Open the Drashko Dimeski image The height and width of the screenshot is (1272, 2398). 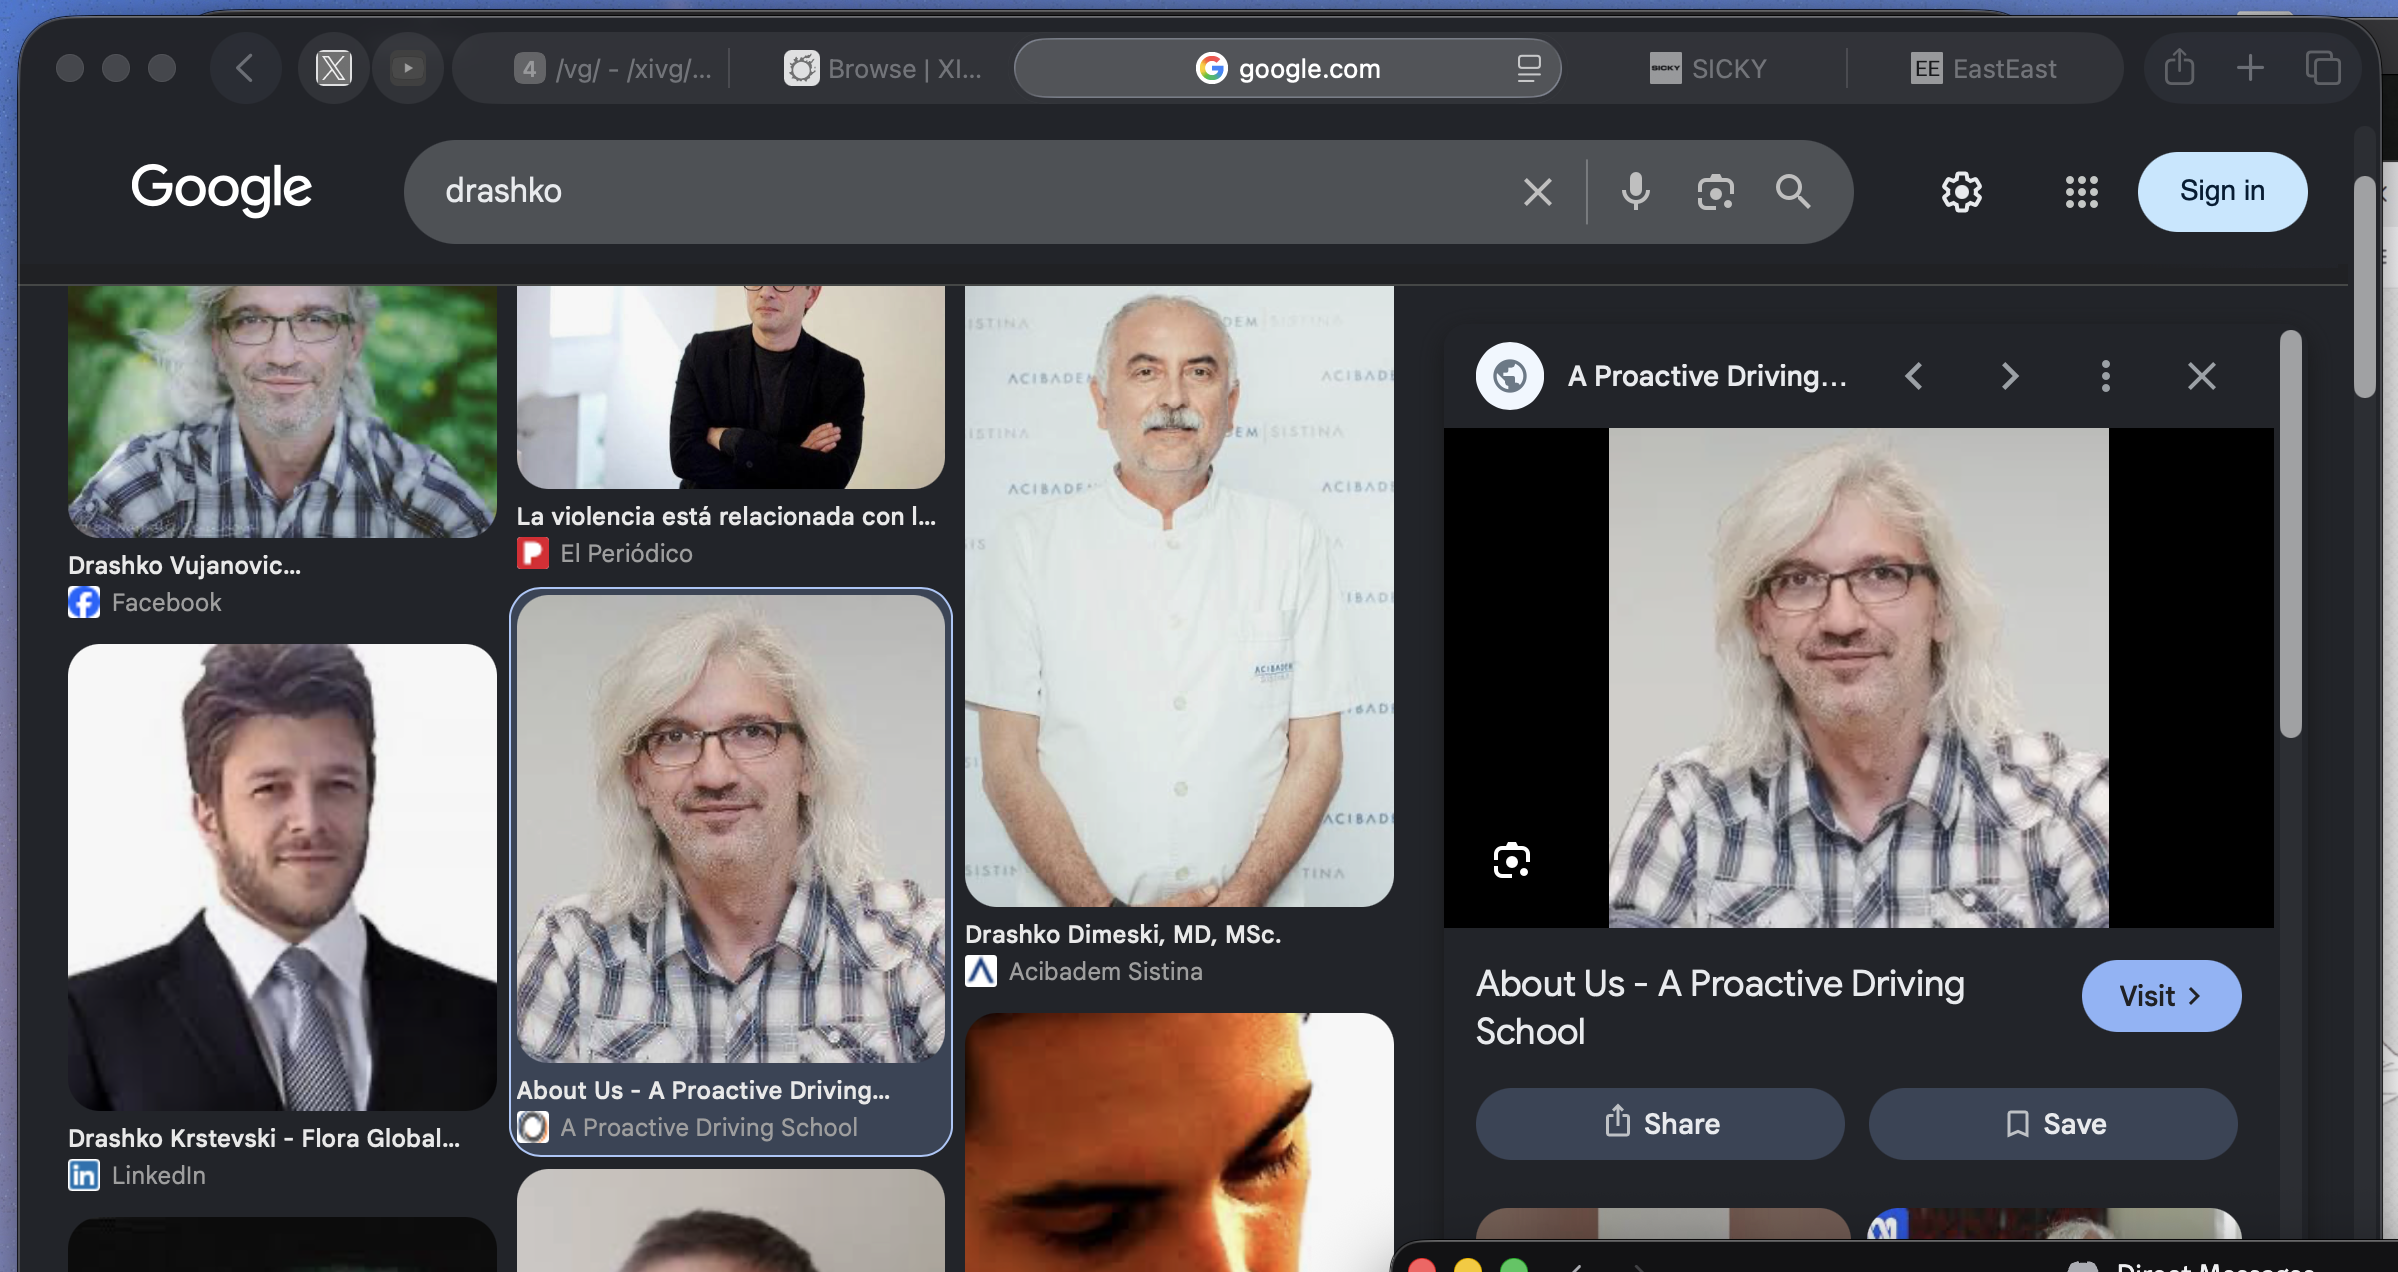pyautogui.click(x=1179, y=596)
